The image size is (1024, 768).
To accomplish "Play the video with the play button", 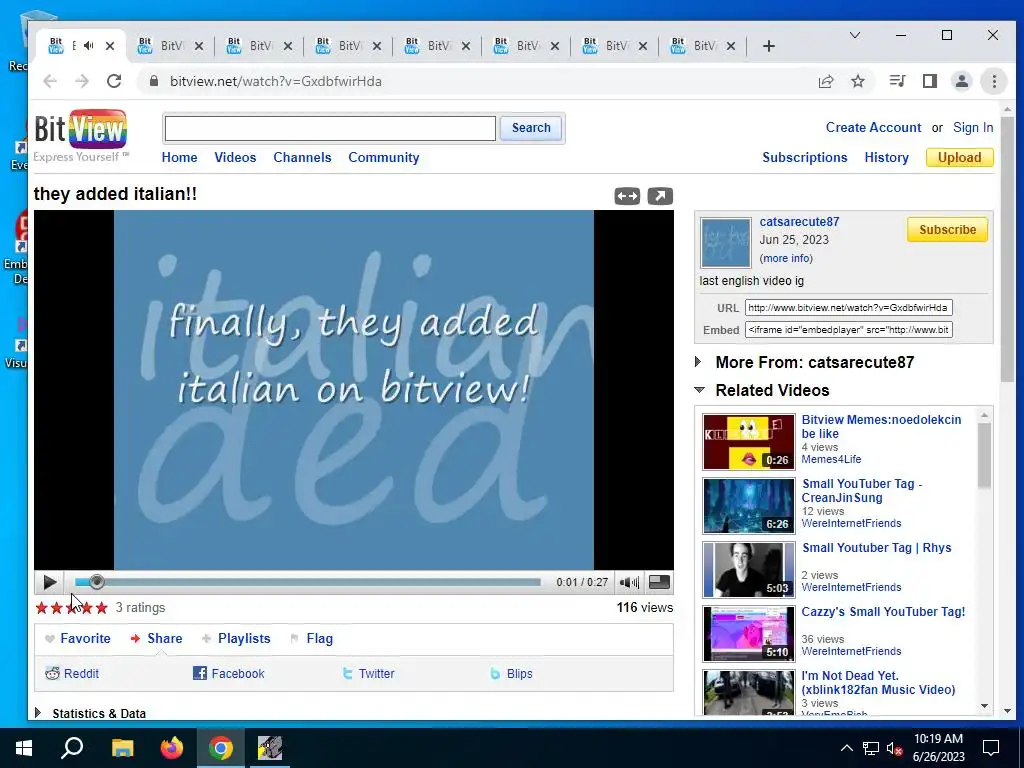I will [x=50, y=582].
